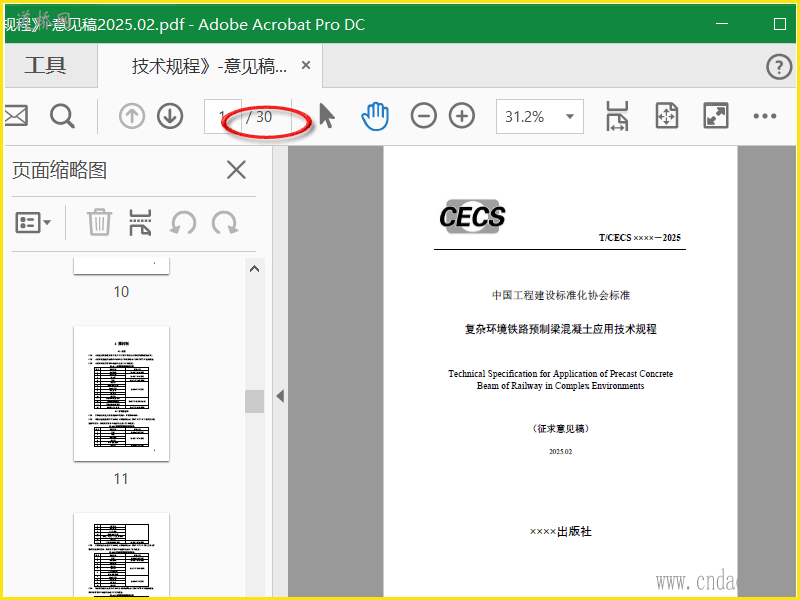800x600 pixels.
Task: Click the fit width scrolling icon
Action: tap(617, 116)
